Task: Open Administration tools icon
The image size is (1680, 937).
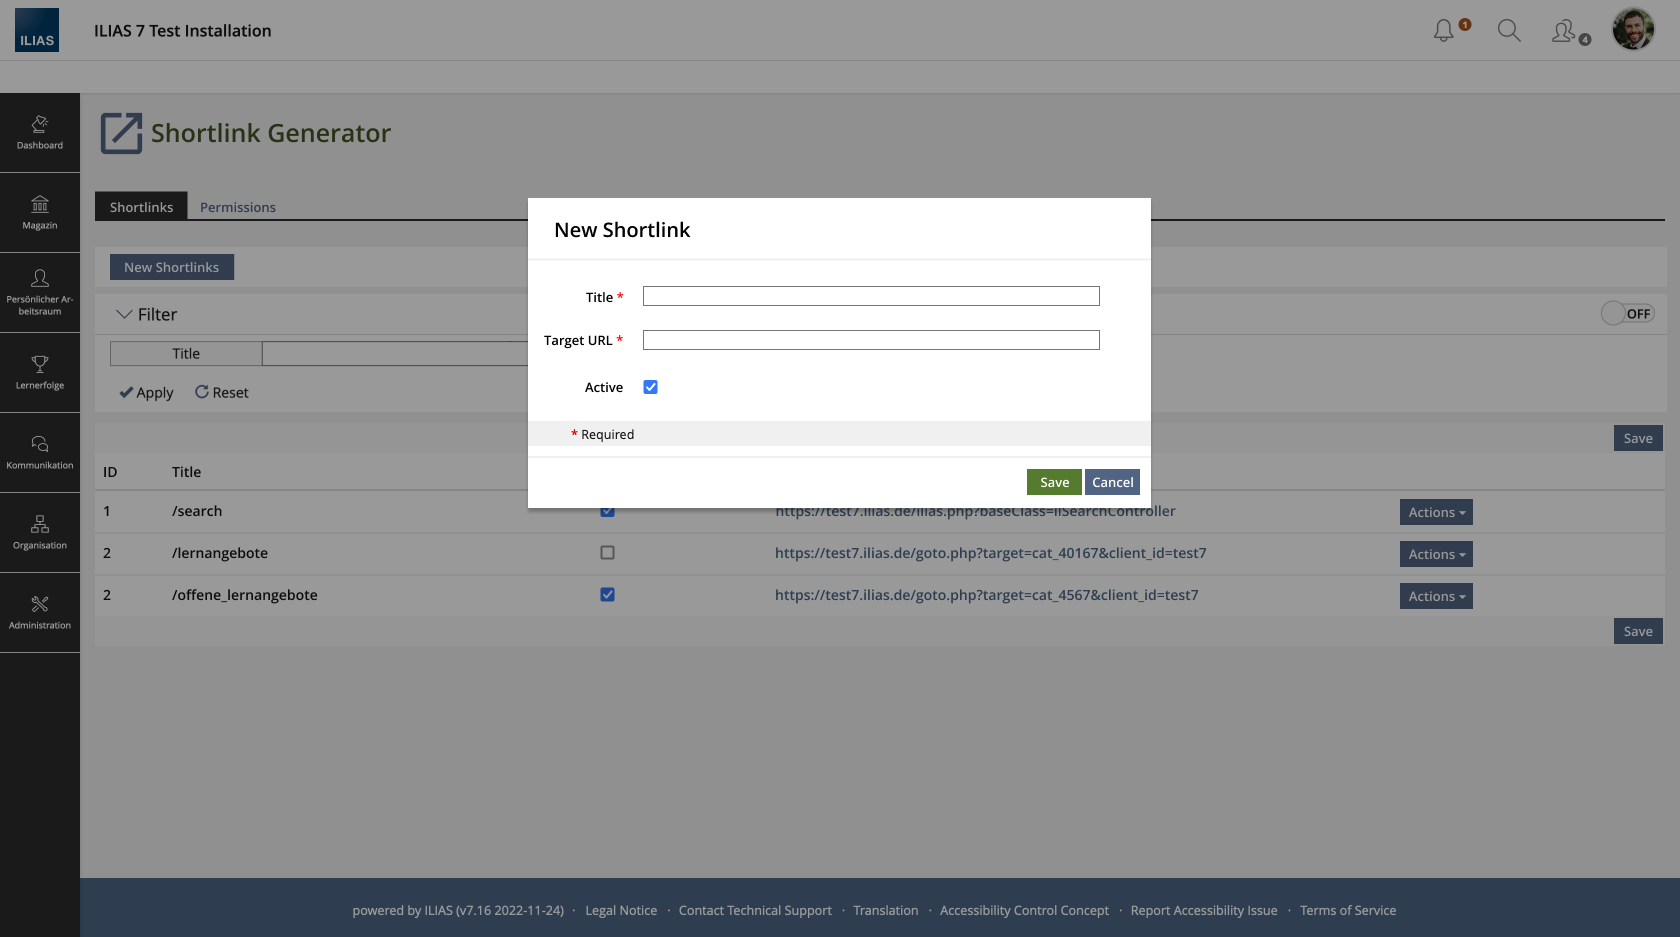Action: tap(40, 612)
